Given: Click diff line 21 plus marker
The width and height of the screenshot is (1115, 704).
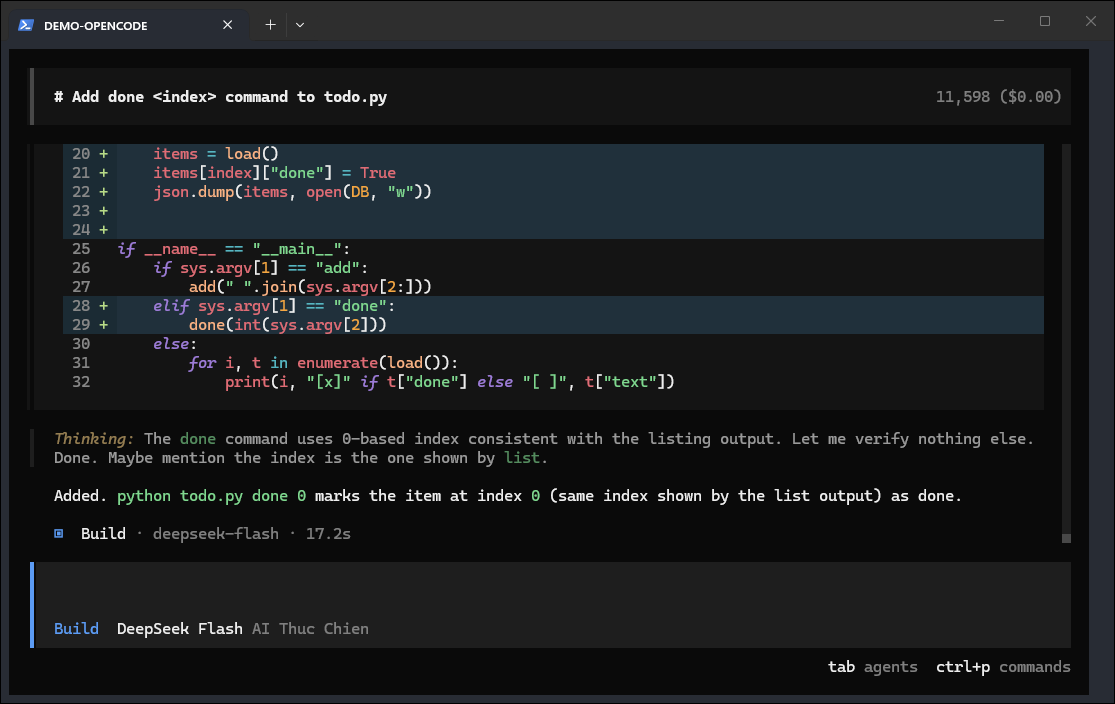Looking at the screenshot, I should pos(104,173).
